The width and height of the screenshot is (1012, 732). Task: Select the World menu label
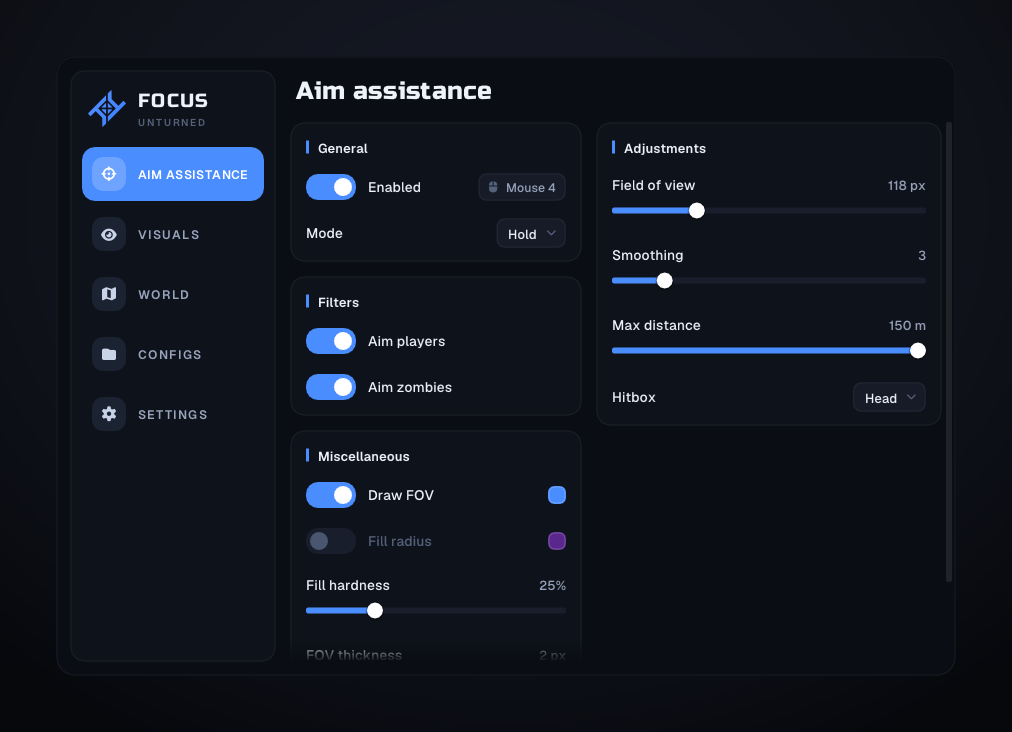click(164, 295)
